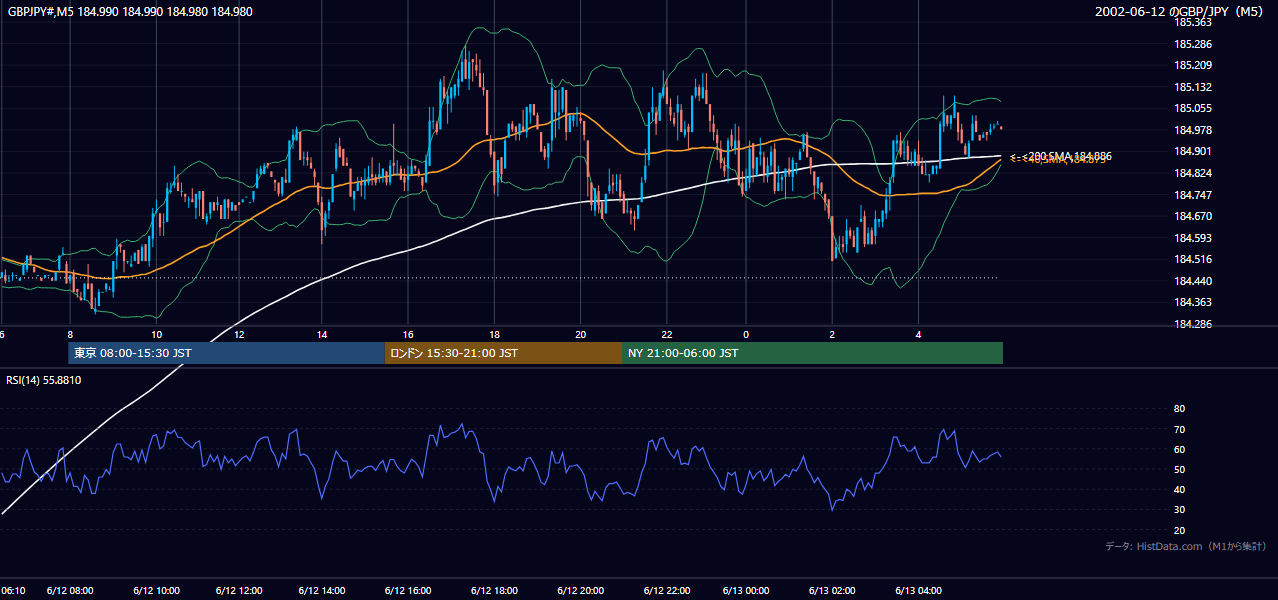Screen dimensions: 1278x600
Task: Click price level 185.286 on the axis
Action: [1193, 44]
